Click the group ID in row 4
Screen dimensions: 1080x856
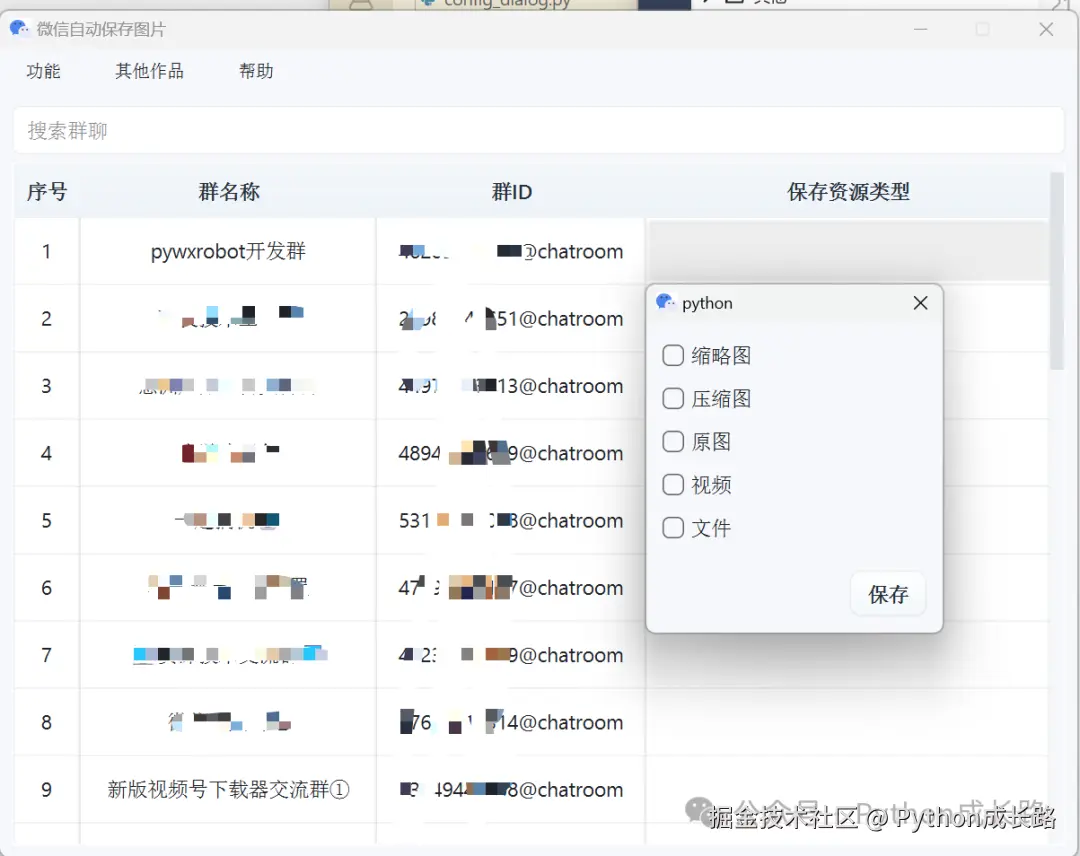point(510,453)
